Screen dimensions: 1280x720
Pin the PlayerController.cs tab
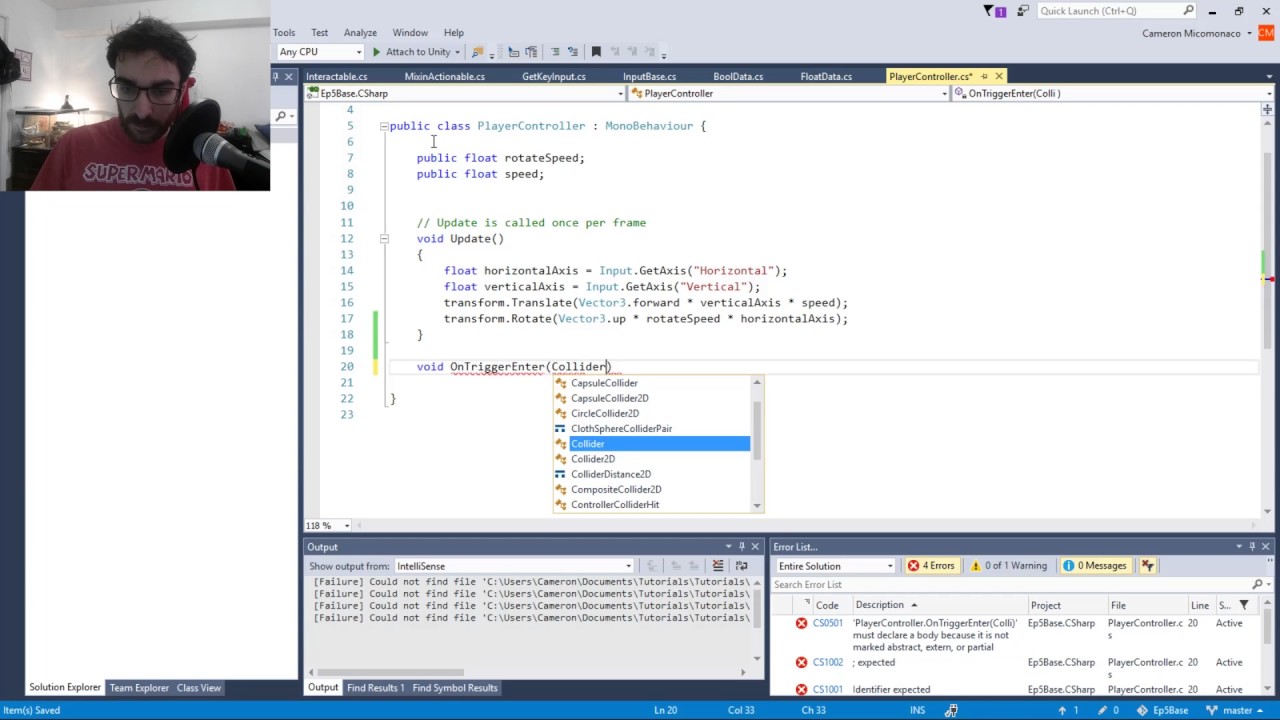click(984, 76)
